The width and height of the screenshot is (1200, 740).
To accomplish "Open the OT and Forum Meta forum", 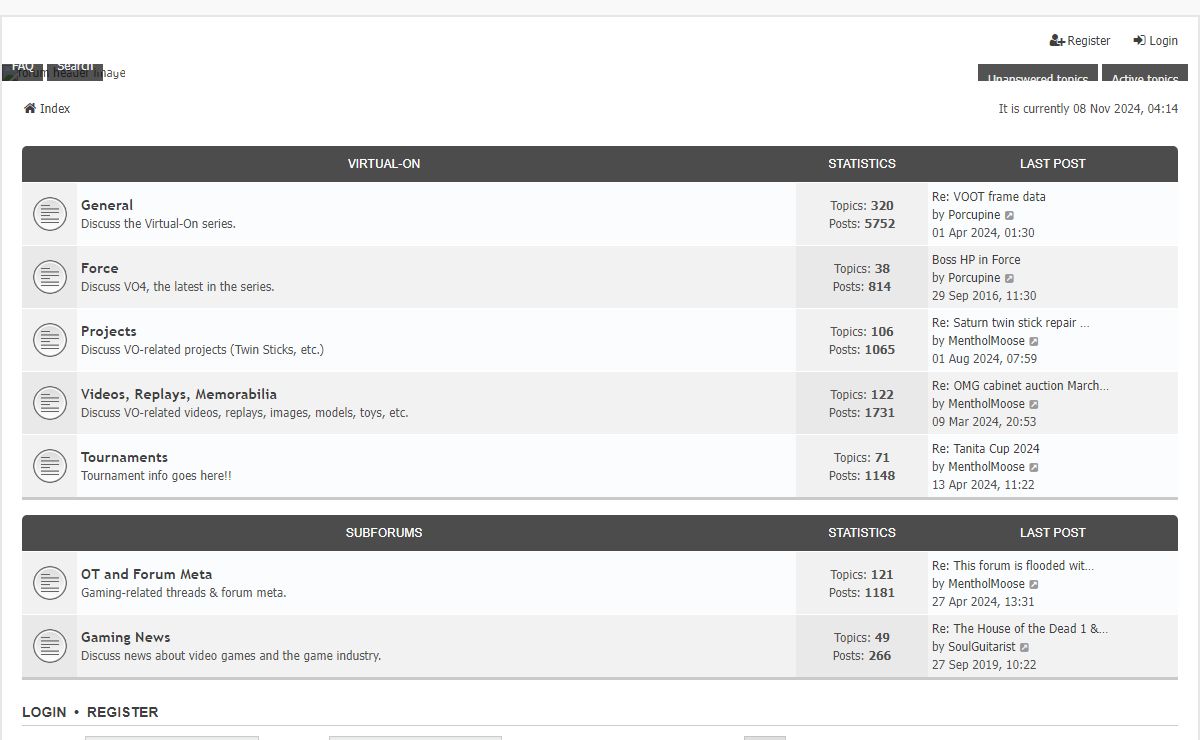I will coord(146,574).
